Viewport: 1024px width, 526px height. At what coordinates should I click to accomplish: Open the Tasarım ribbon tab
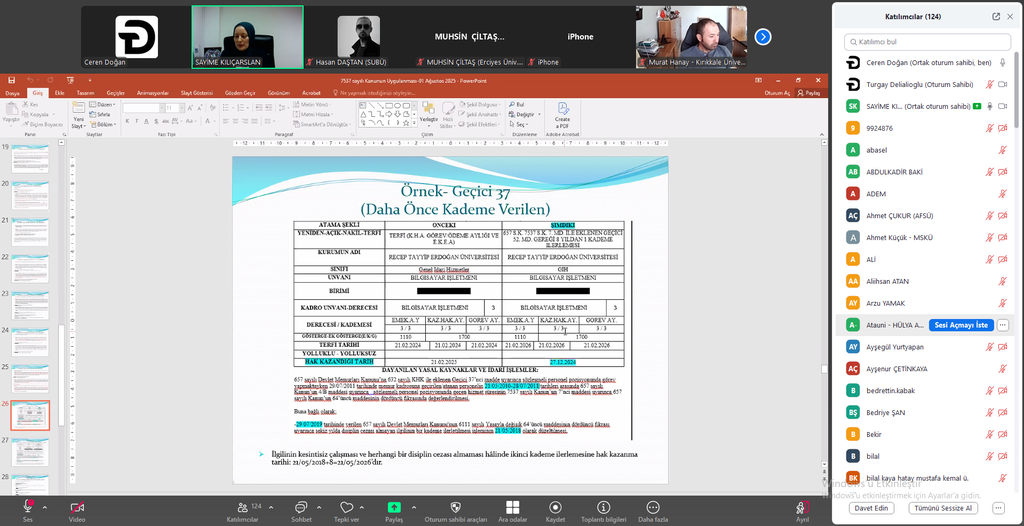(86, 93)
